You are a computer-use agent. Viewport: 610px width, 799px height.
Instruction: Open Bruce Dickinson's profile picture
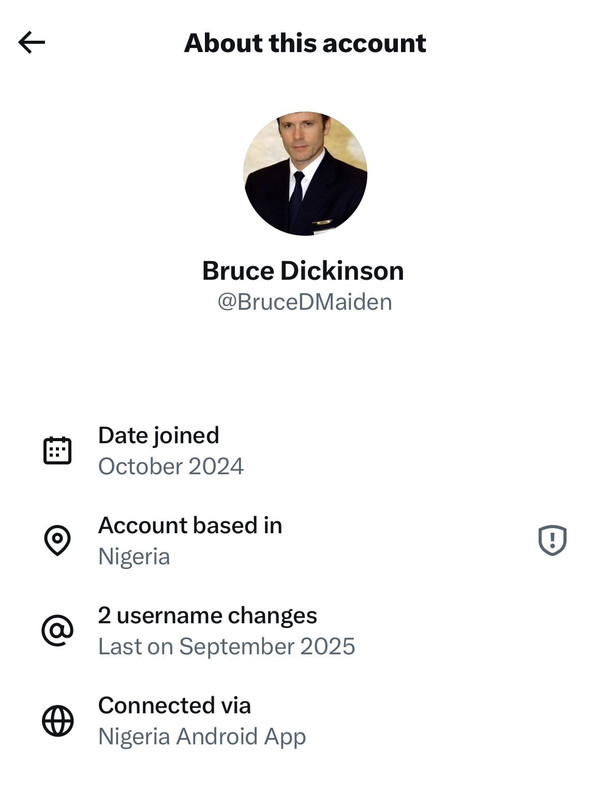tap(305, 174)
